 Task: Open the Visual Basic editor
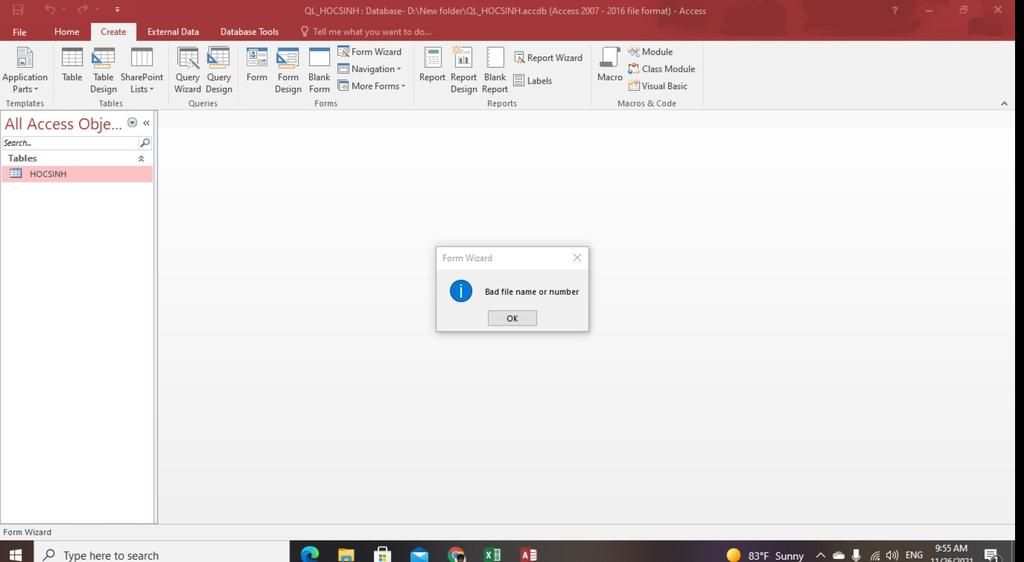tap(658, 86)
